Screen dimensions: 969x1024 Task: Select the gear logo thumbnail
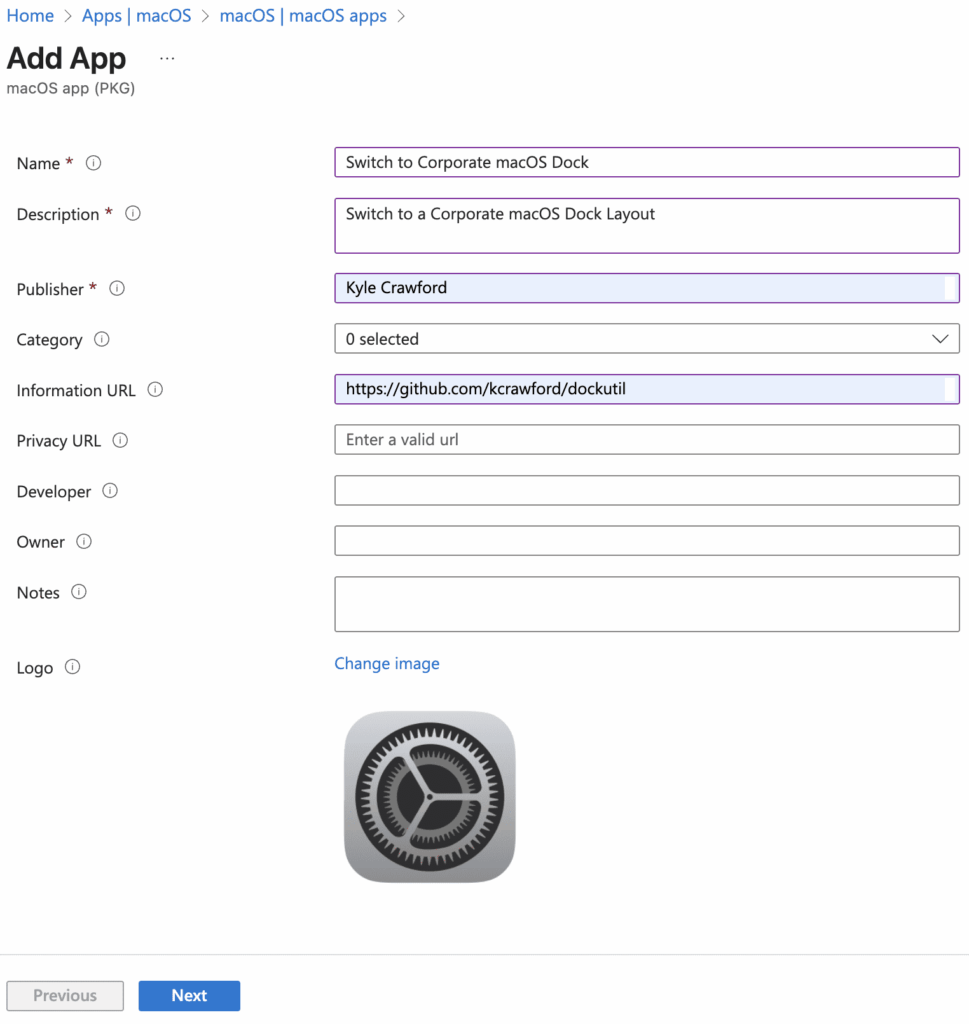(x=429, y=797)
